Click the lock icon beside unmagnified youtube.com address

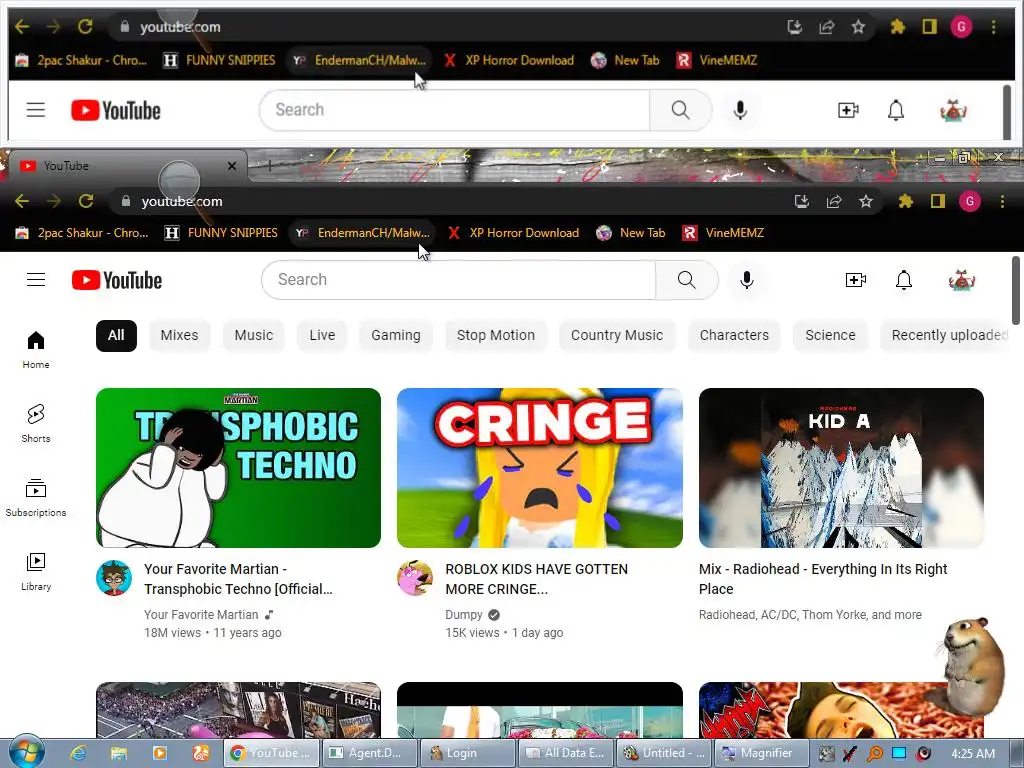pyautogui.click(x=126, y=201)
